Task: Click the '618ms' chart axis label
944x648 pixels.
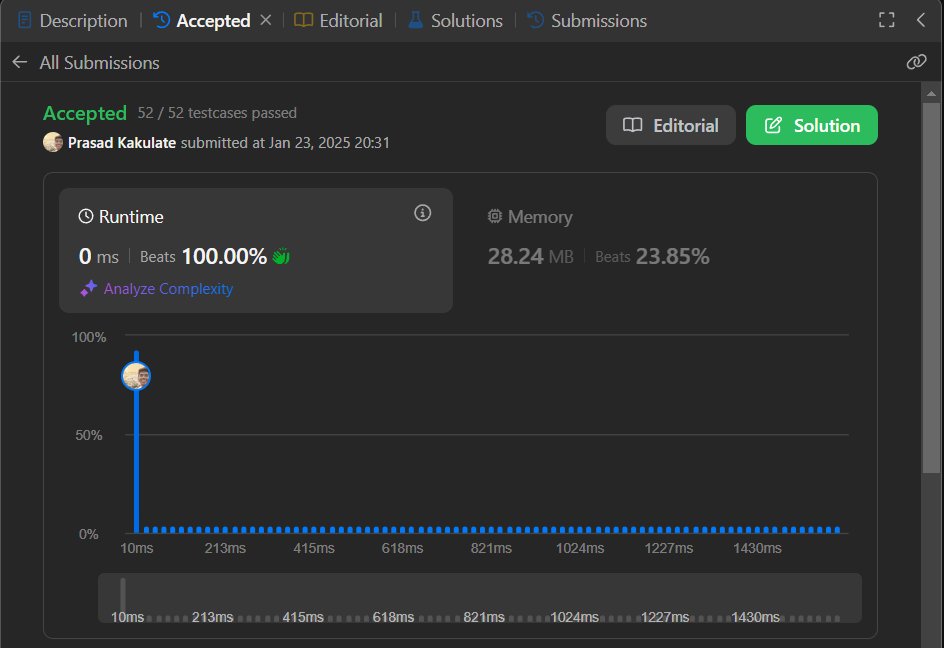Action: tap(402, 548)
